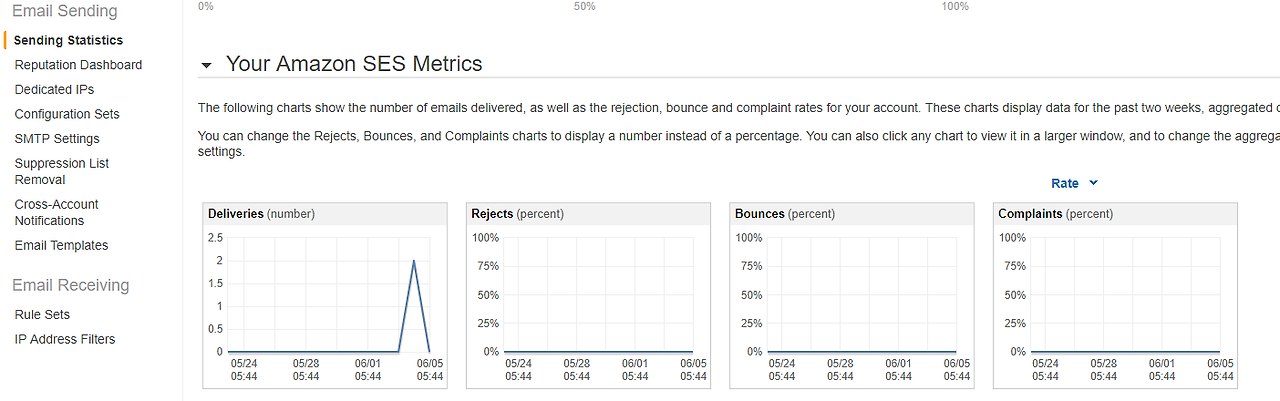Open Sending Statistics in sidebar
This screenshot has height=401, width=1280.
68,40
